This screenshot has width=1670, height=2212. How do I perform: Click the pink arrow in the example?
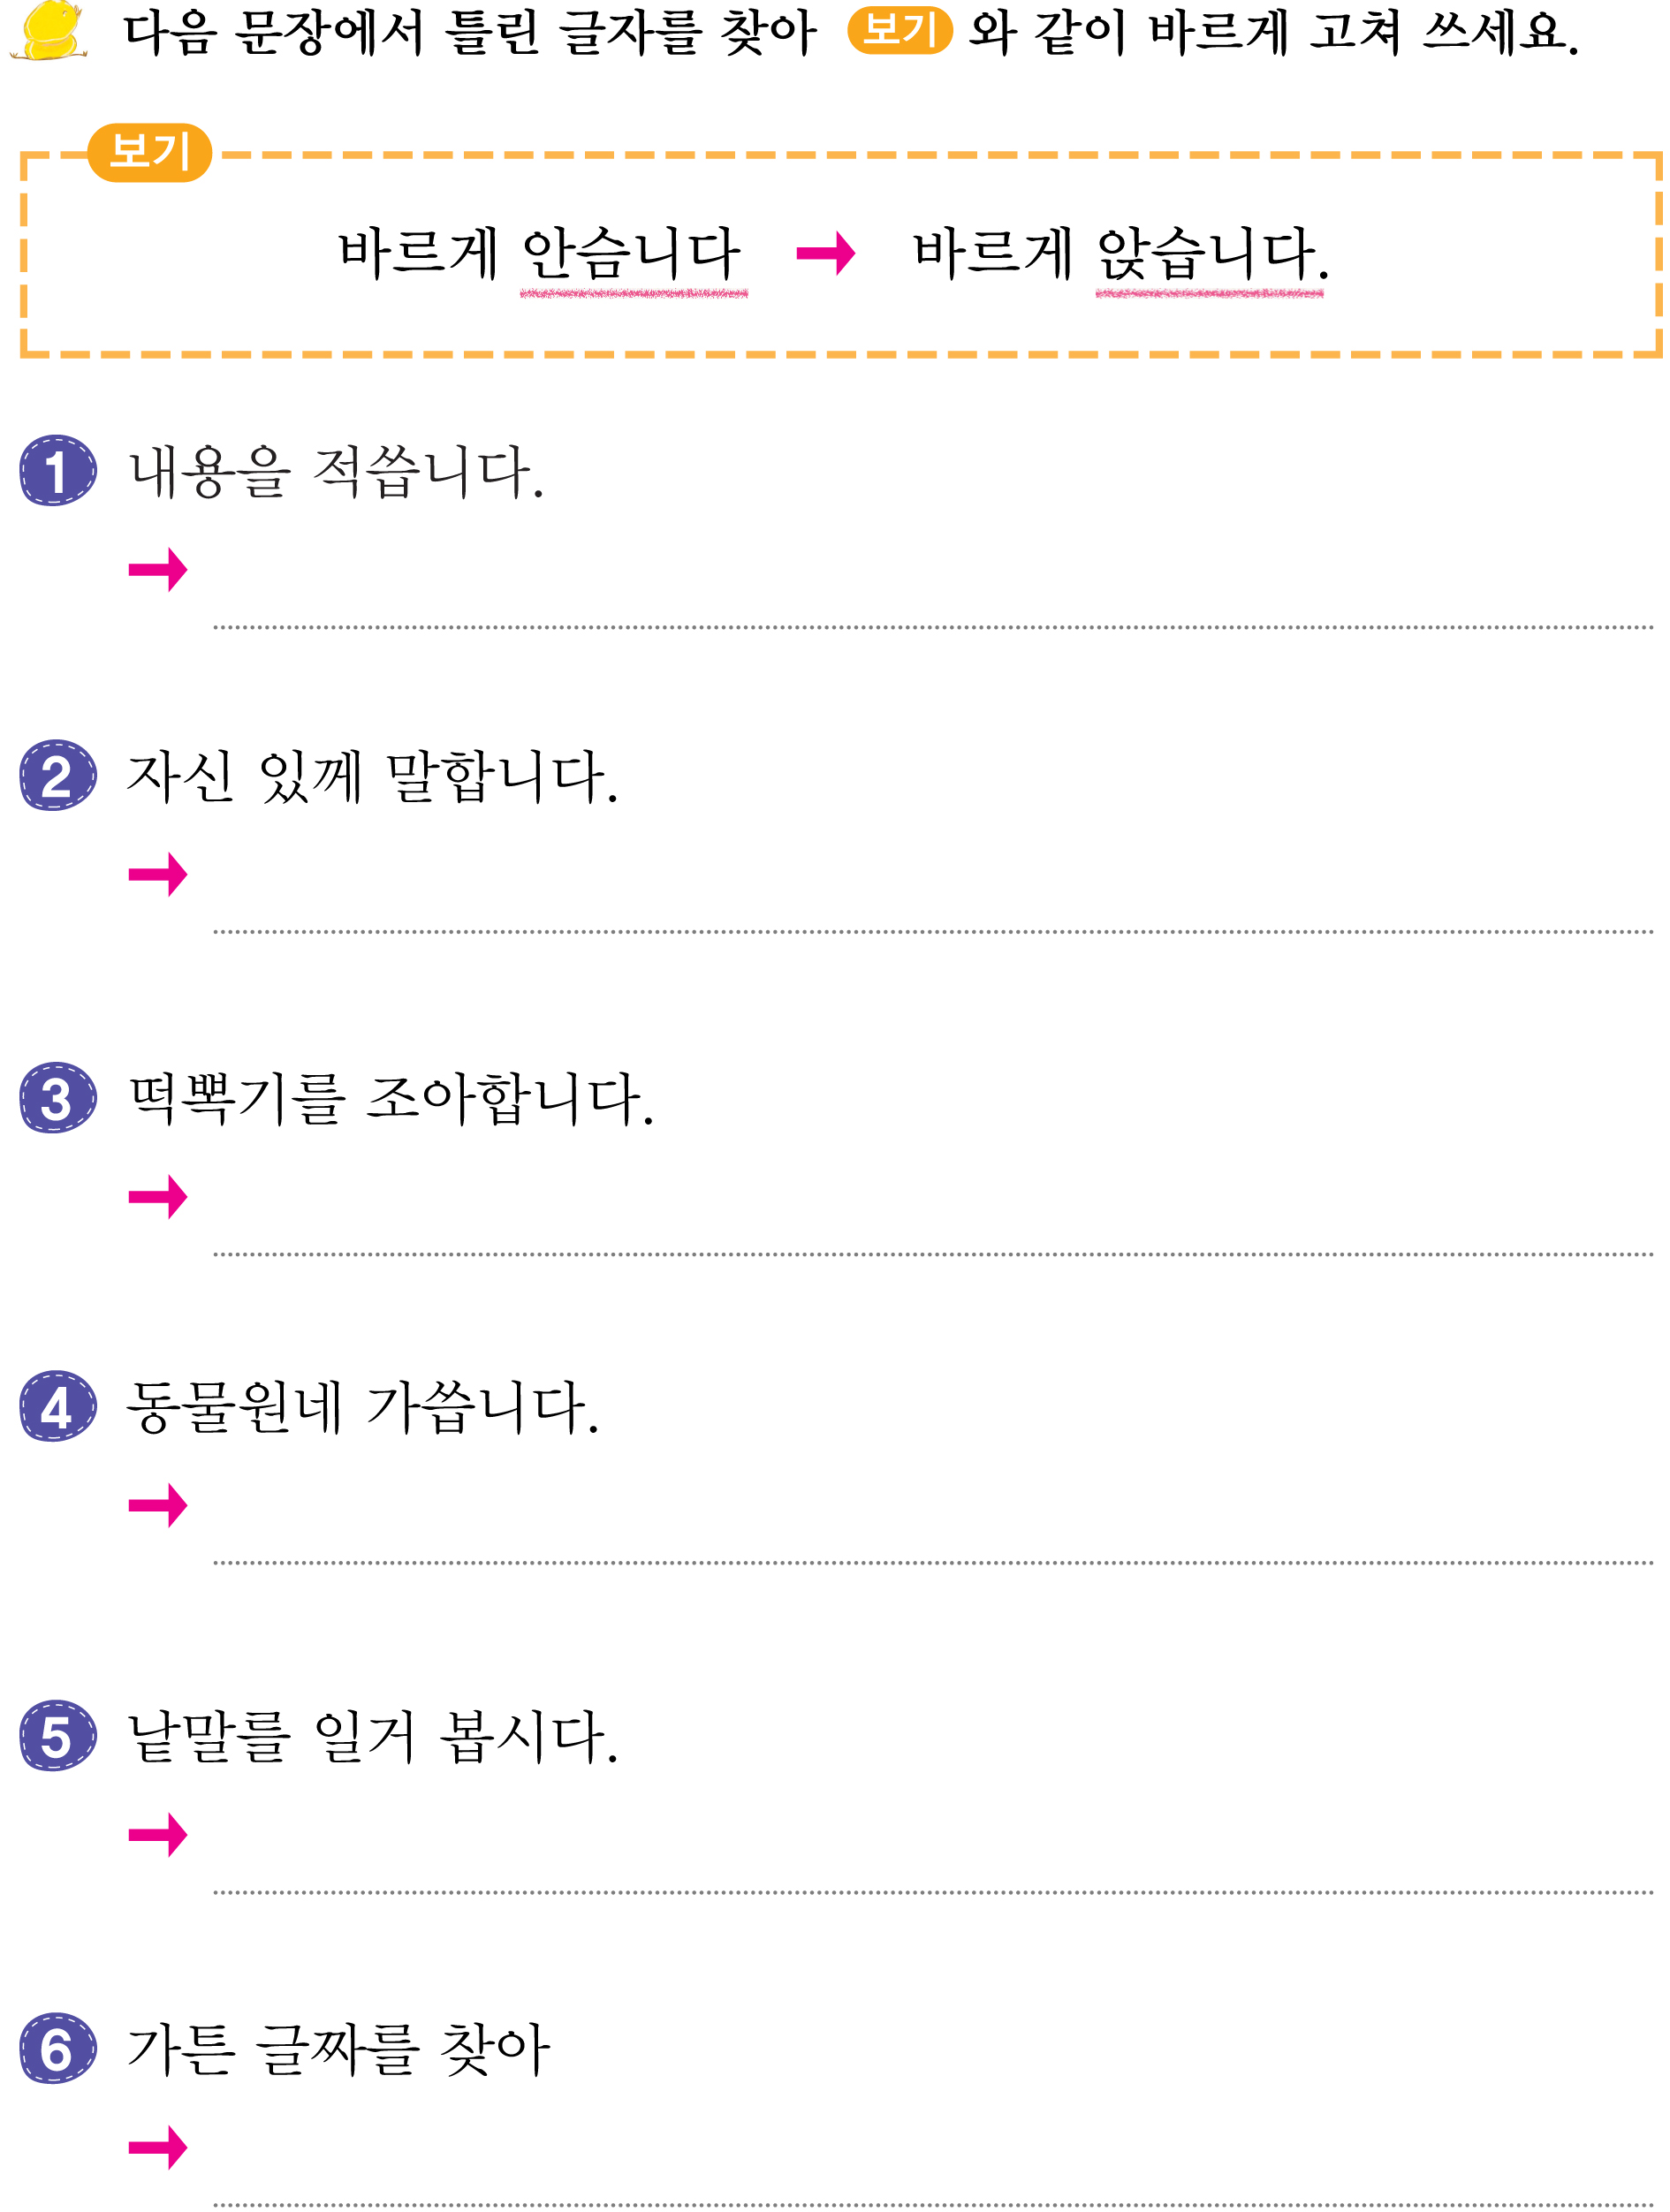[x=825, y=253]
